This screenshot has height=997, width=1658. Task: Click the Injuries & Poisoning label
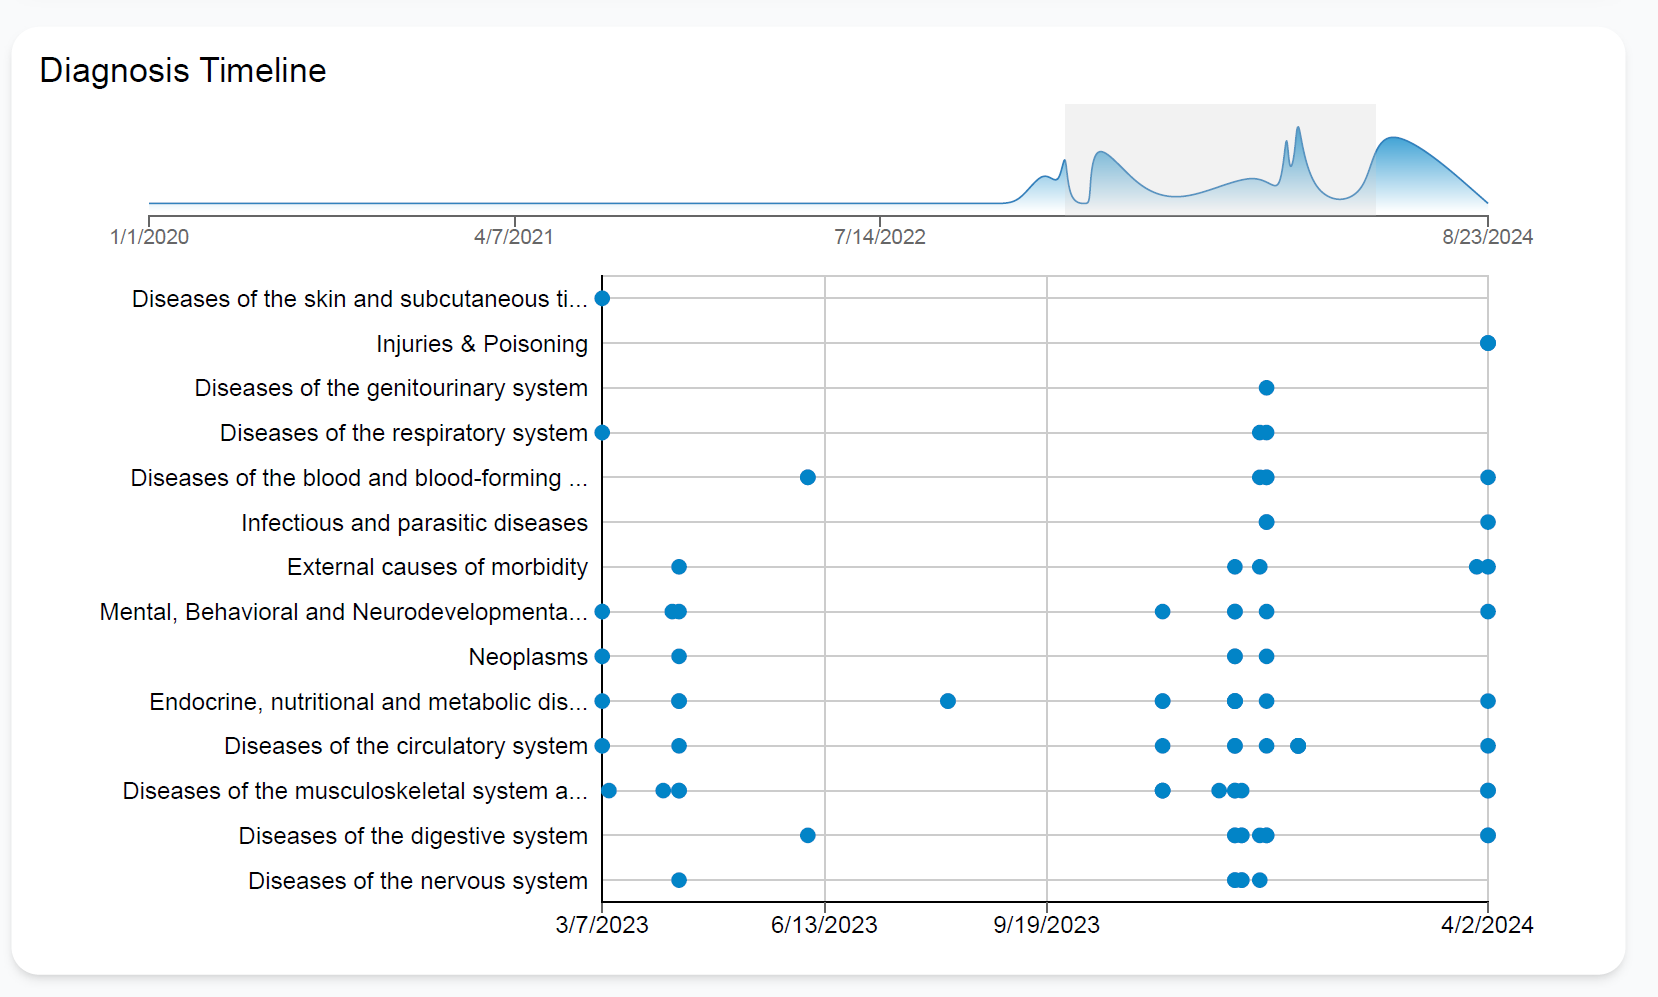[x=482, y=344]
